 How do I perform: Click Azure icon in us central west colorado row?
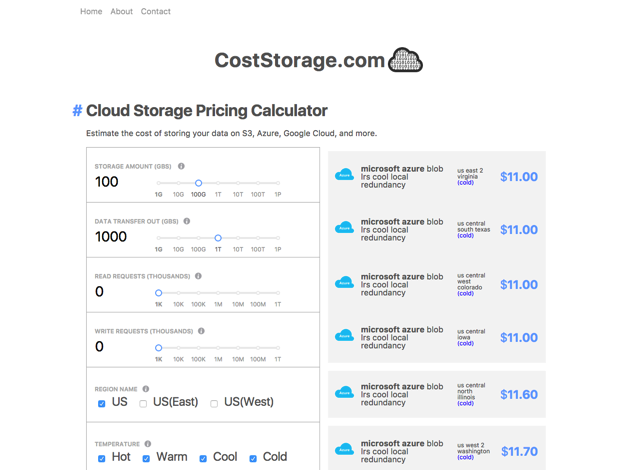pyautogui.click(x=344, y=282)
